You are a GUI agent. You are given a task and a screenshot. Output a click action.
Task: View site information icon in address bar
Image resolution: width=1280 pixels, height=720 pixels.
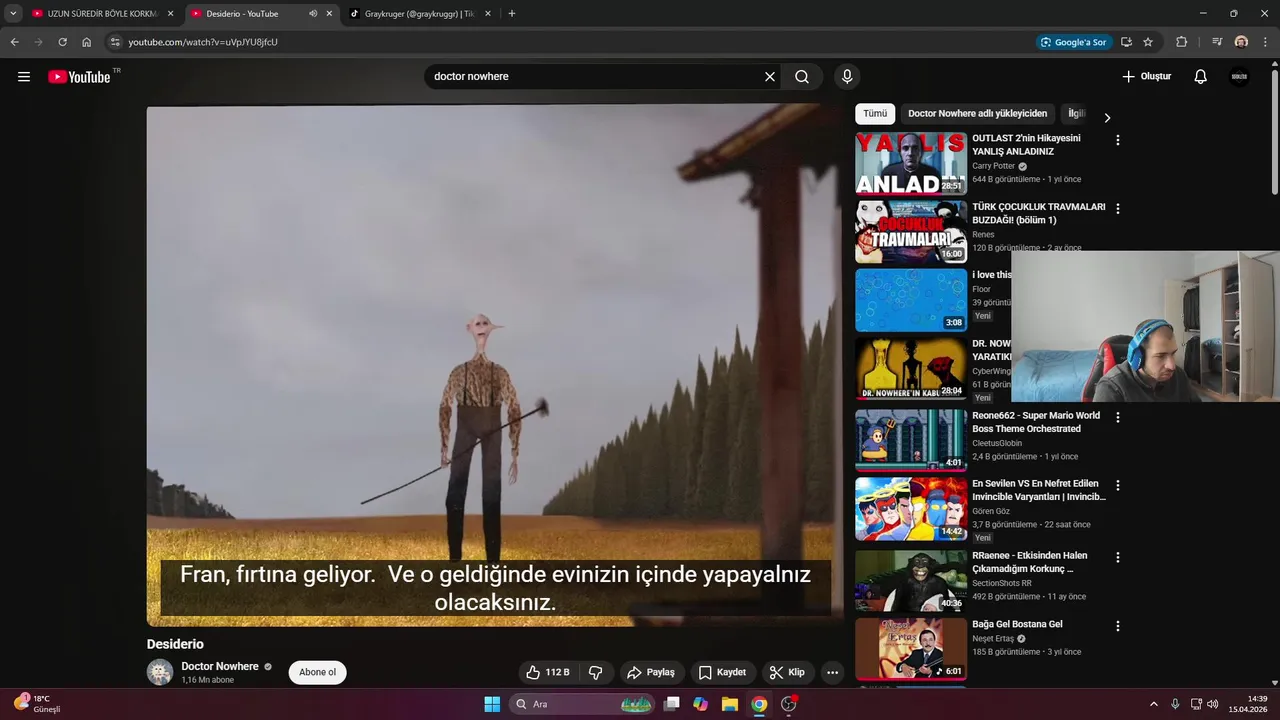[x=115, y=42]
